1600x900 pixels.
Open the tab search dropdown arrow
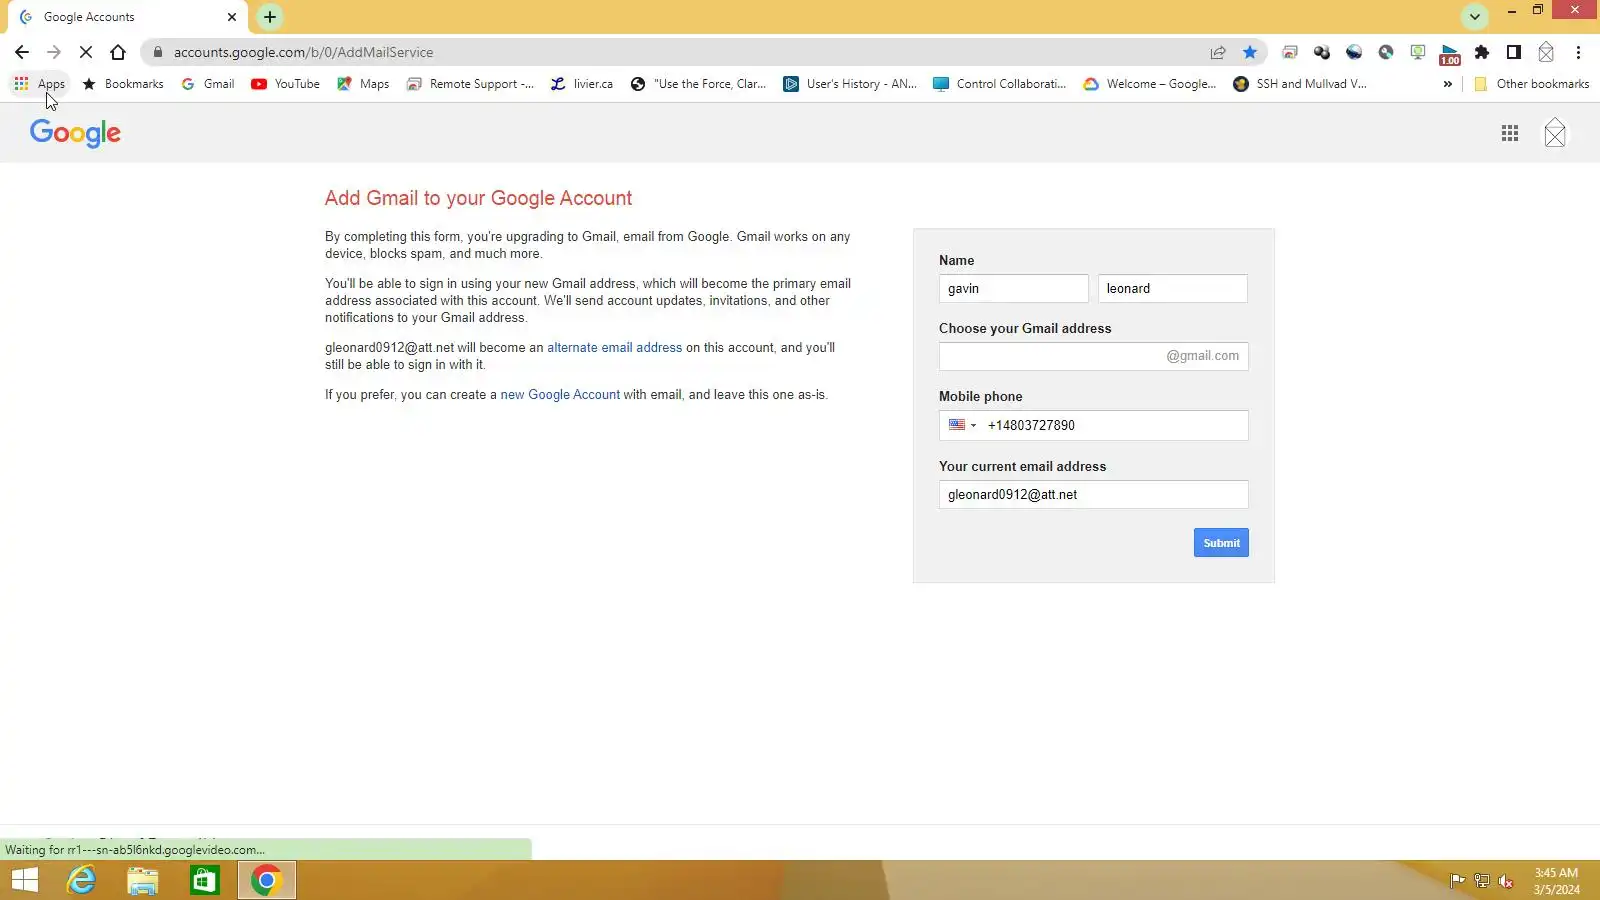click(x=1475, y=16)
